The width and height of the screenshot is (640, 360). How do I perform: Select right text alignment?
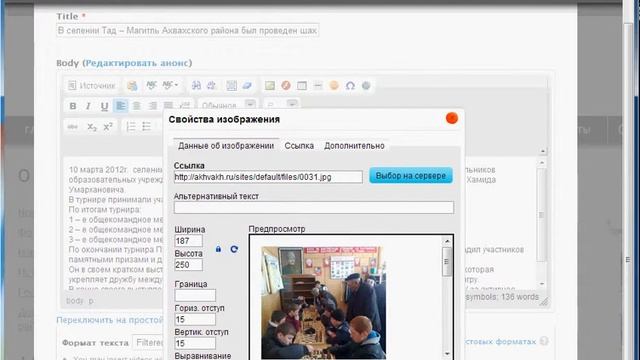point(153,106)
